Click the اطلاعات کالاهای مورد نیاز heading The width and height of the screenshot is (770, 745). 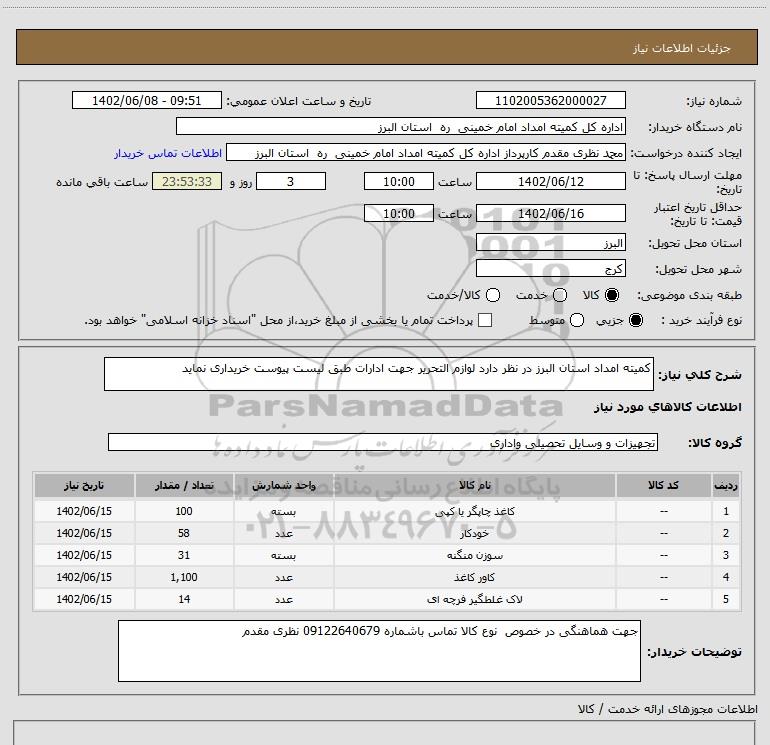coord(667,407)
